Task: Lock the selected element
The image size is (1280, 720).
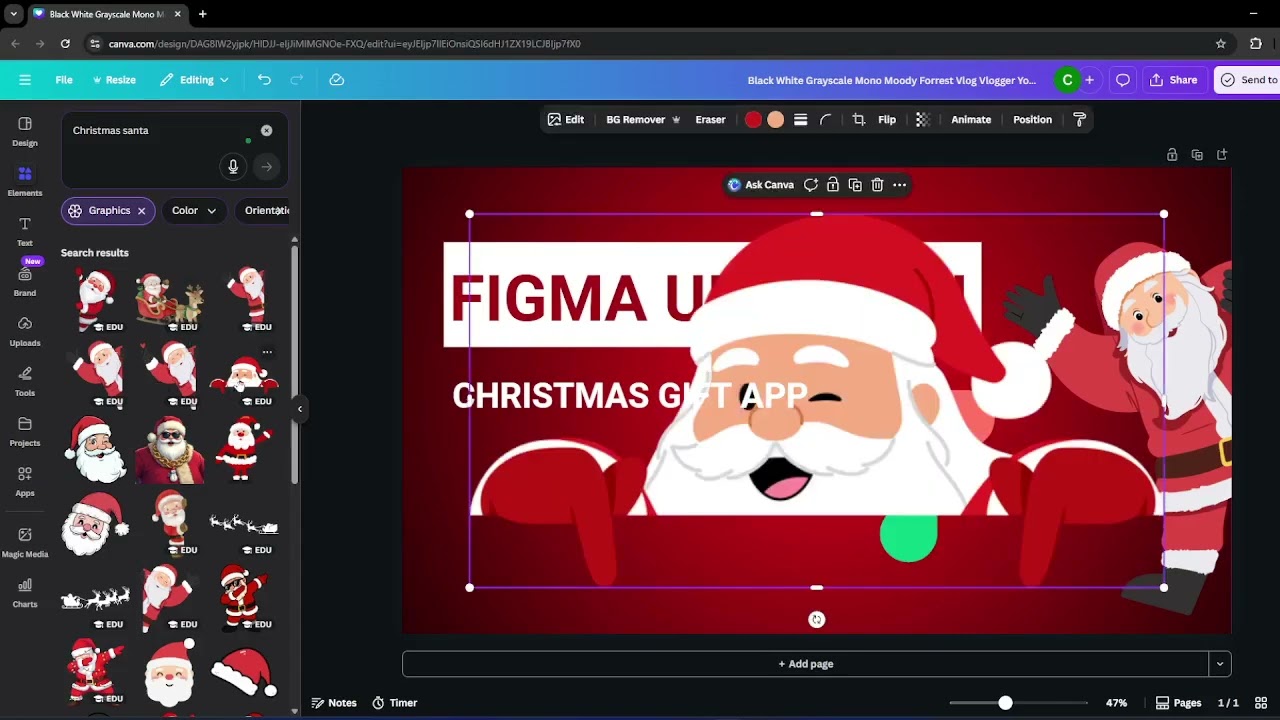Action: (x=833, y=185)
